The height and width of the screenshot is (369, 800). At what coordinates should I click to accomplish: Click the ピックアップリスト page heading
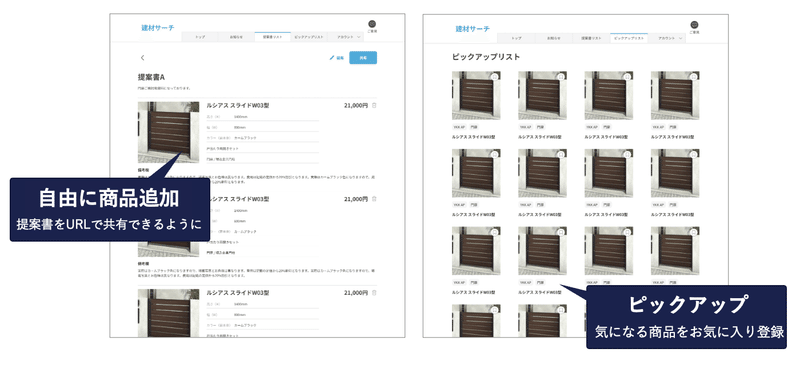coord(486,57)
